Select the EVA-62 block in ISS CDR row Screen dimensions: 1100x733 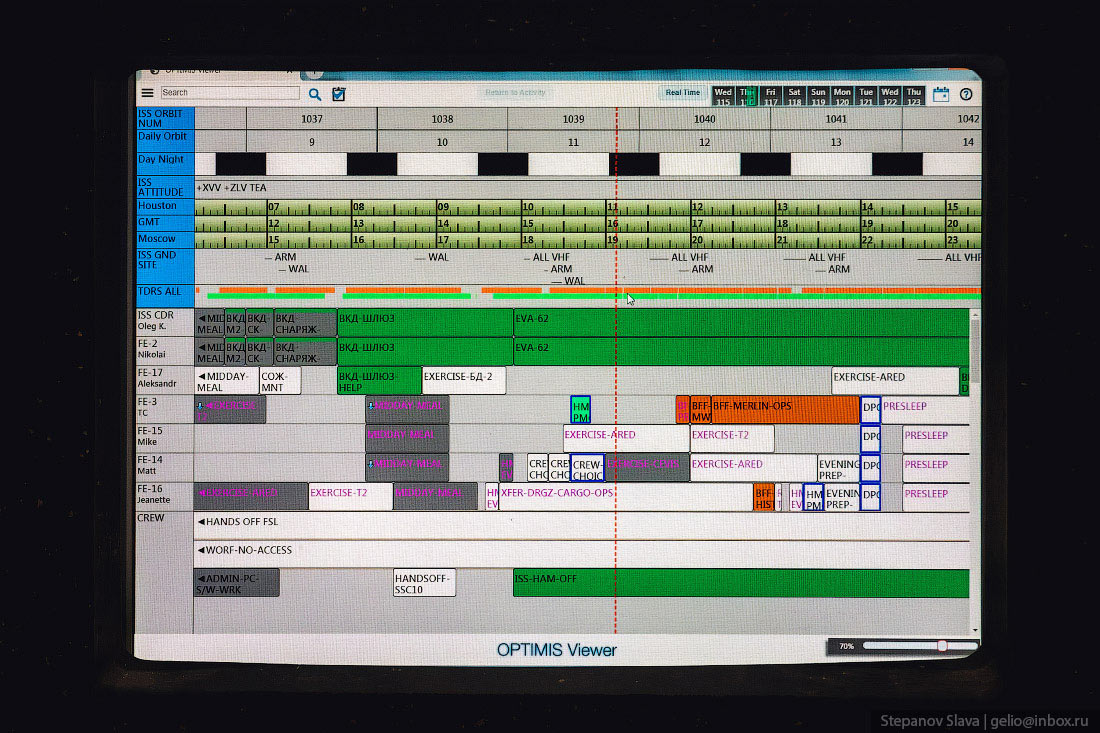tap(740, 322)
